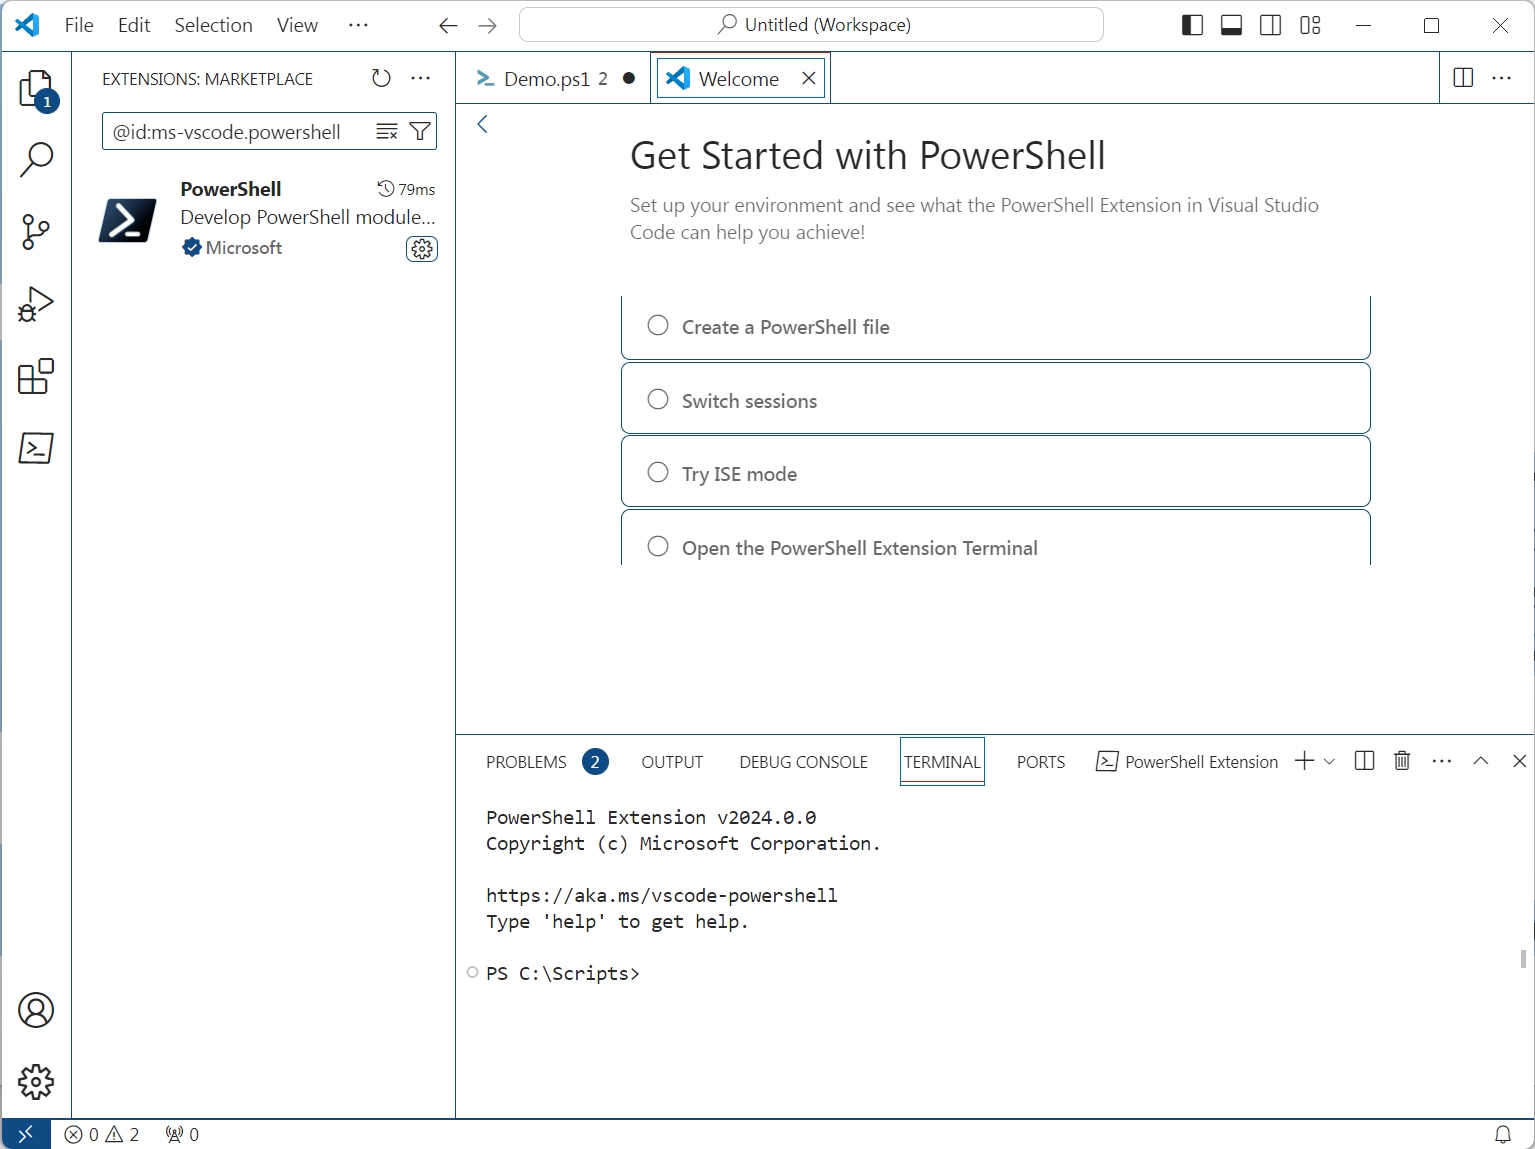
Task: Mark Switch sessions as done
Action: pos(657,399)
